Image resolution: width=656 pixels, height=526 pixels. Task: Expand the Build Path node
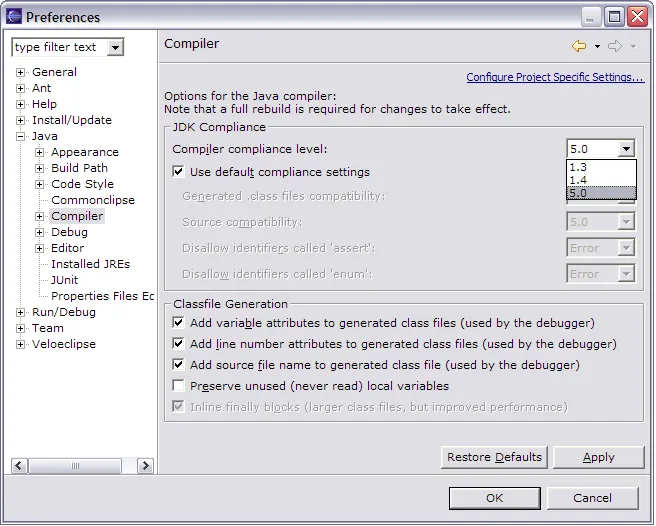(x=39, y=168)
